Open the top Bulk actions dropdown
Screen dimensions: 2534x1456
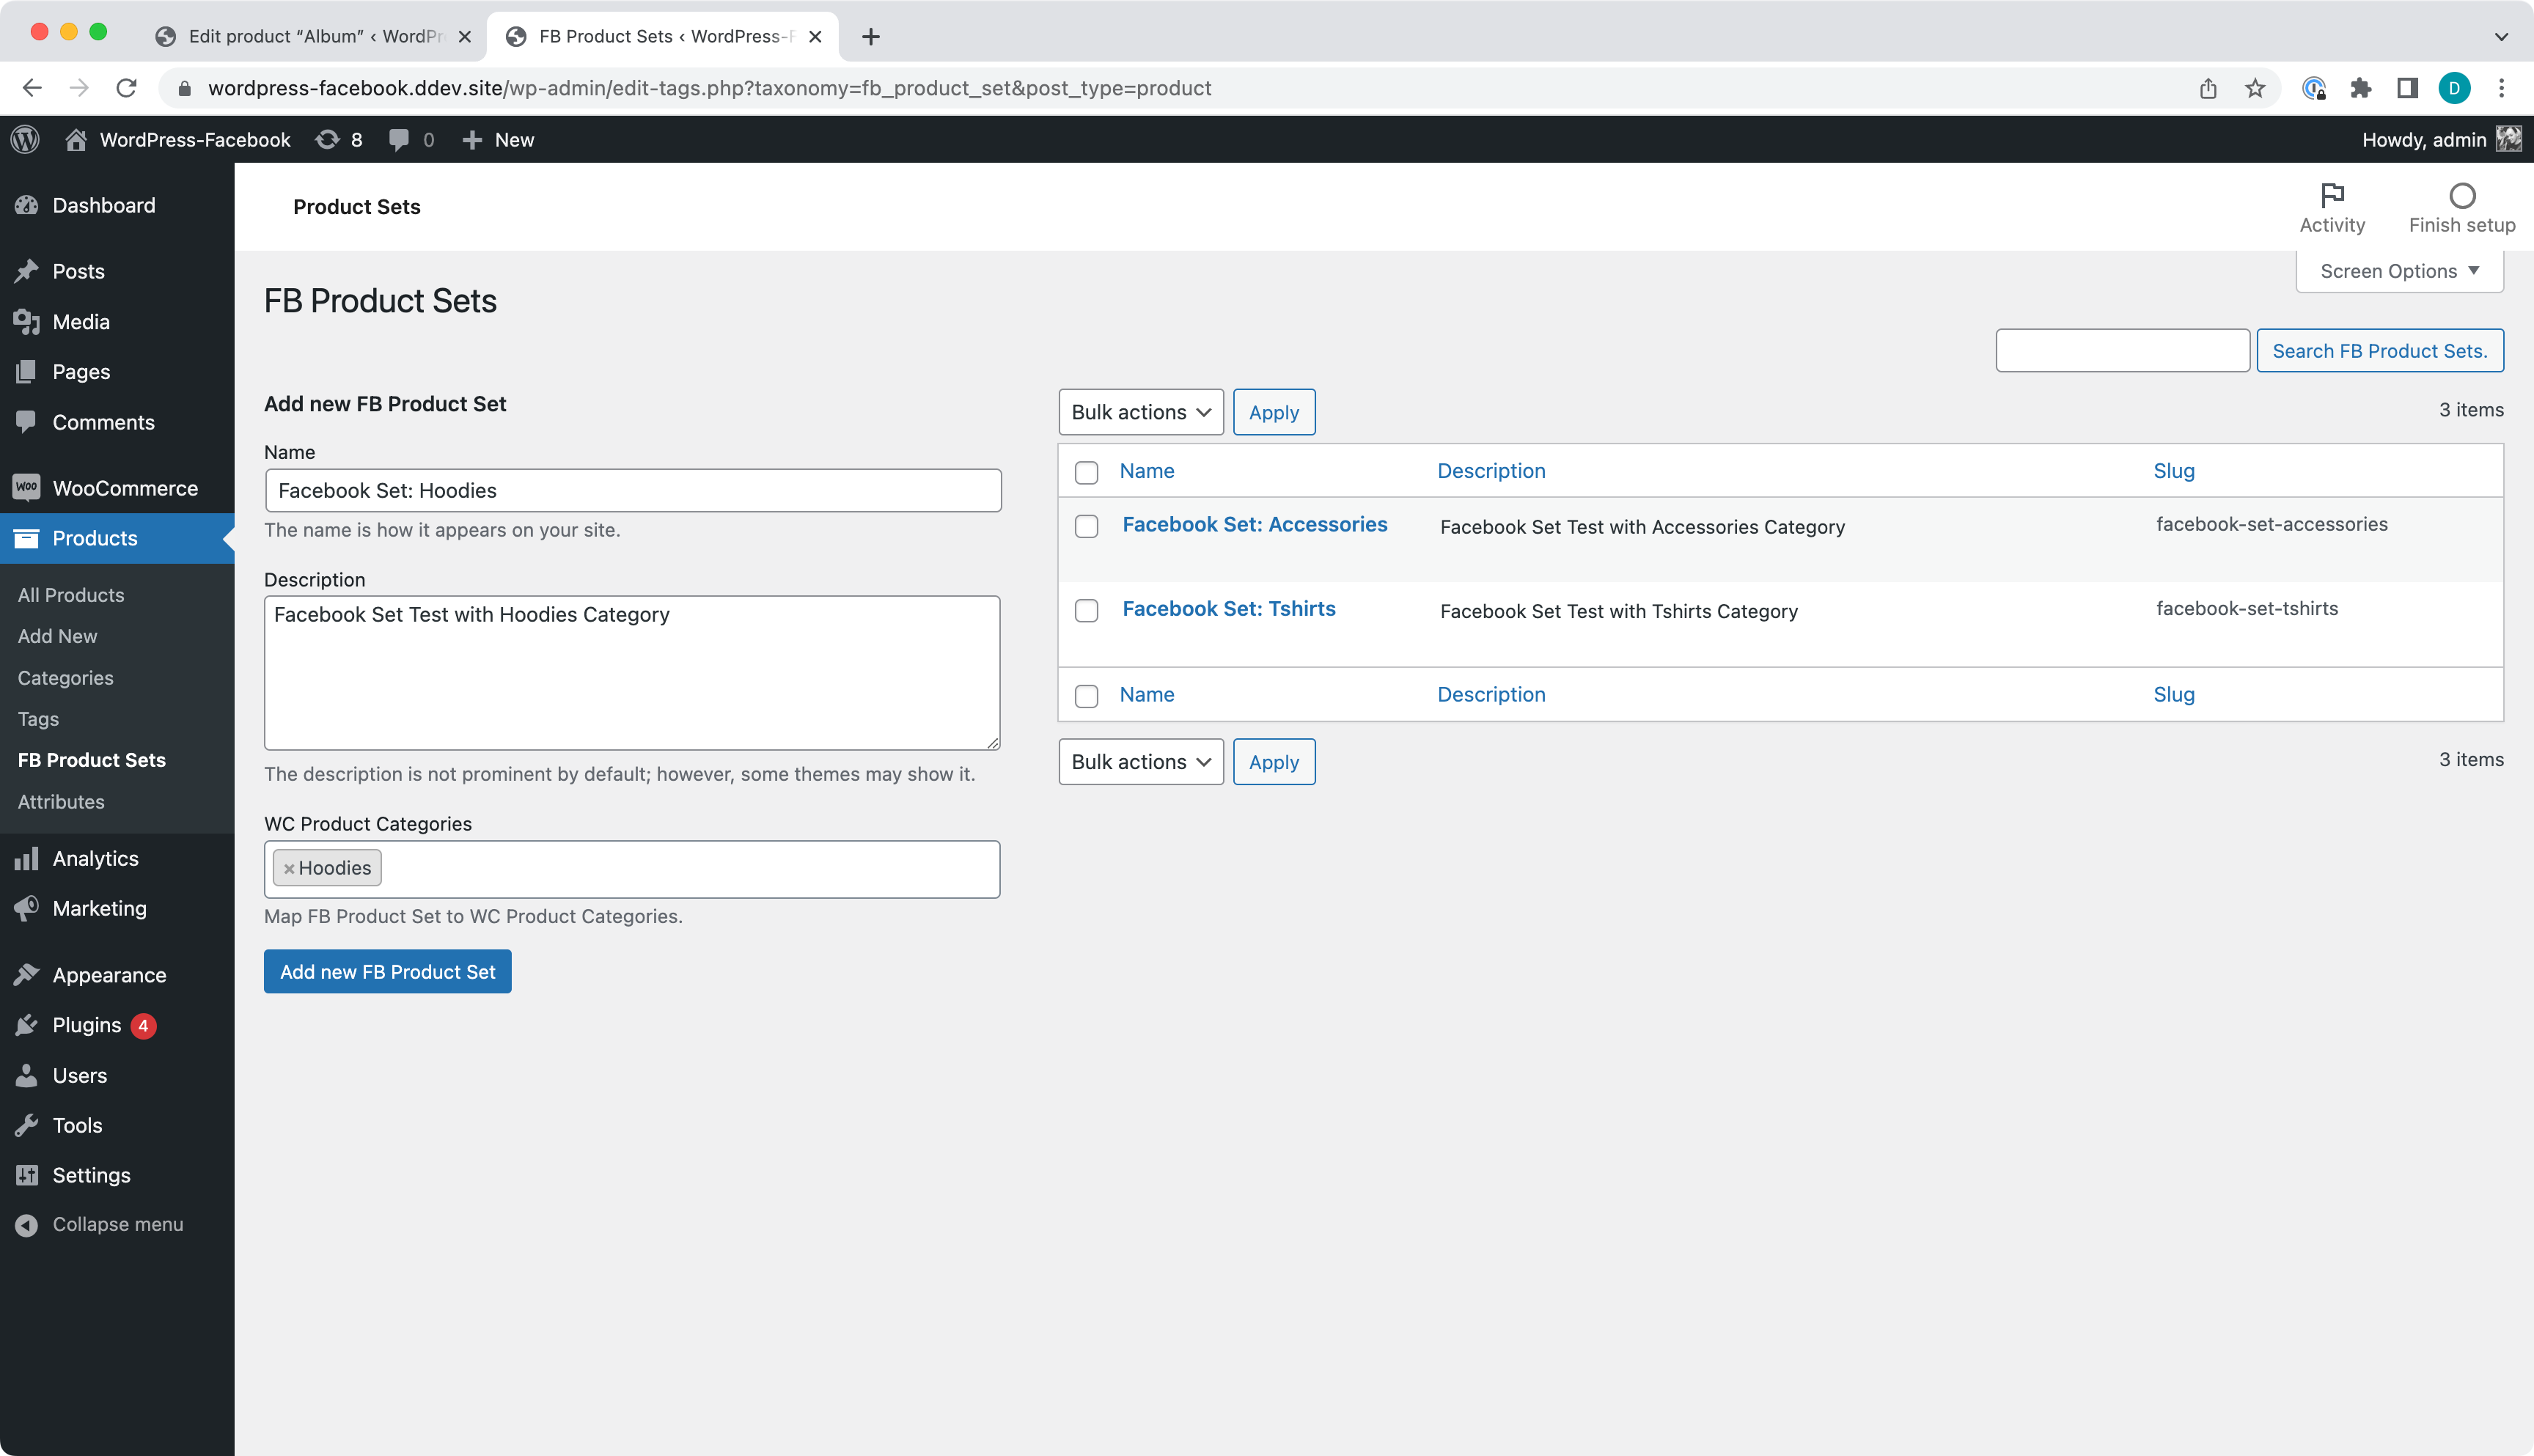tap(1141, 412)
